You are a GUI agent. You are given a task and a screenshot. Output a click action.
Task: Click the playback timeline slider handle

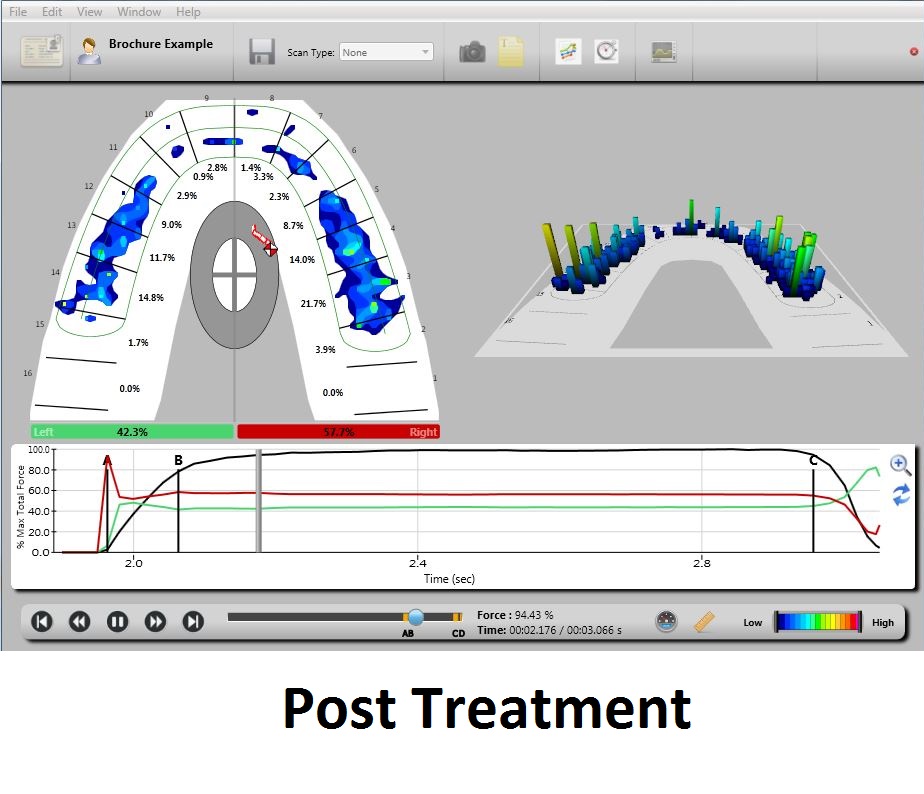(x=415, y=618)
